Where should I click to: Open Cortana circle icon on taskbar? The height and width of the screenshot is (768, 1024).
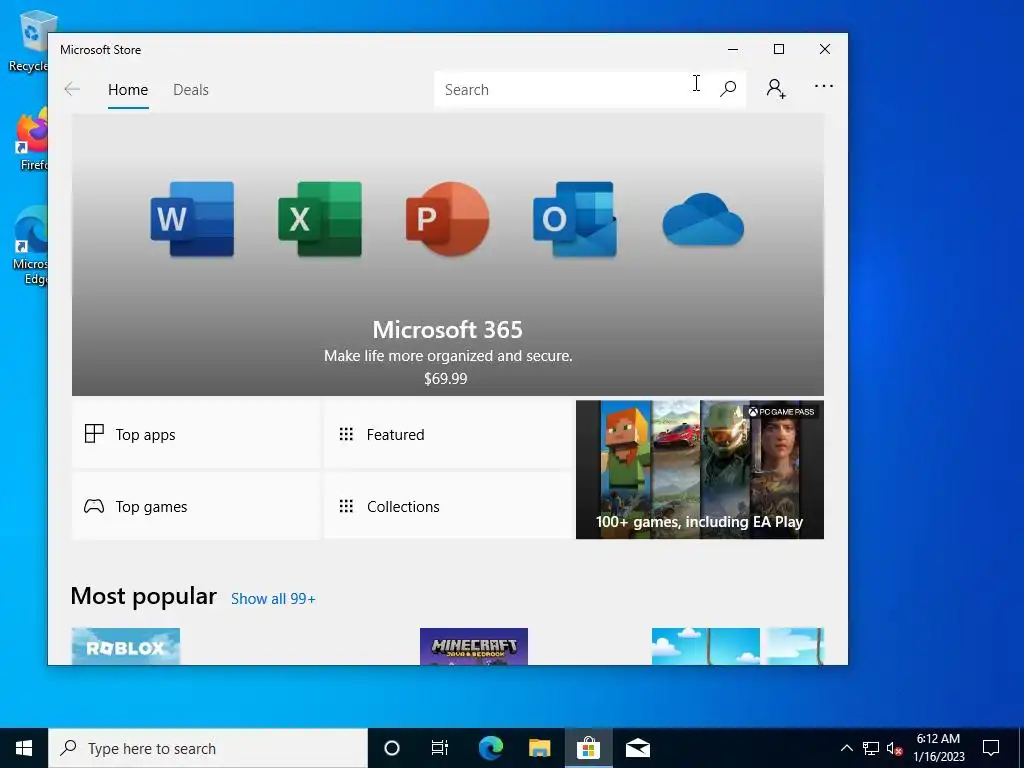[392, 748]
